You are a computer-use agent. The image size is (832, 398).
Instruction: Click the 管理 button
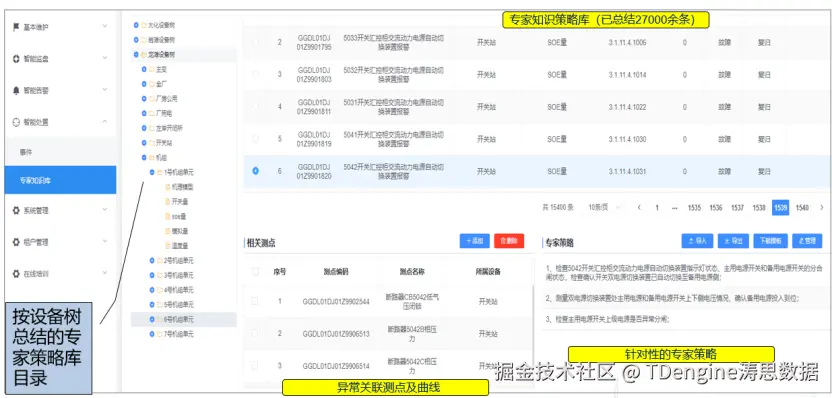[807, 241]
